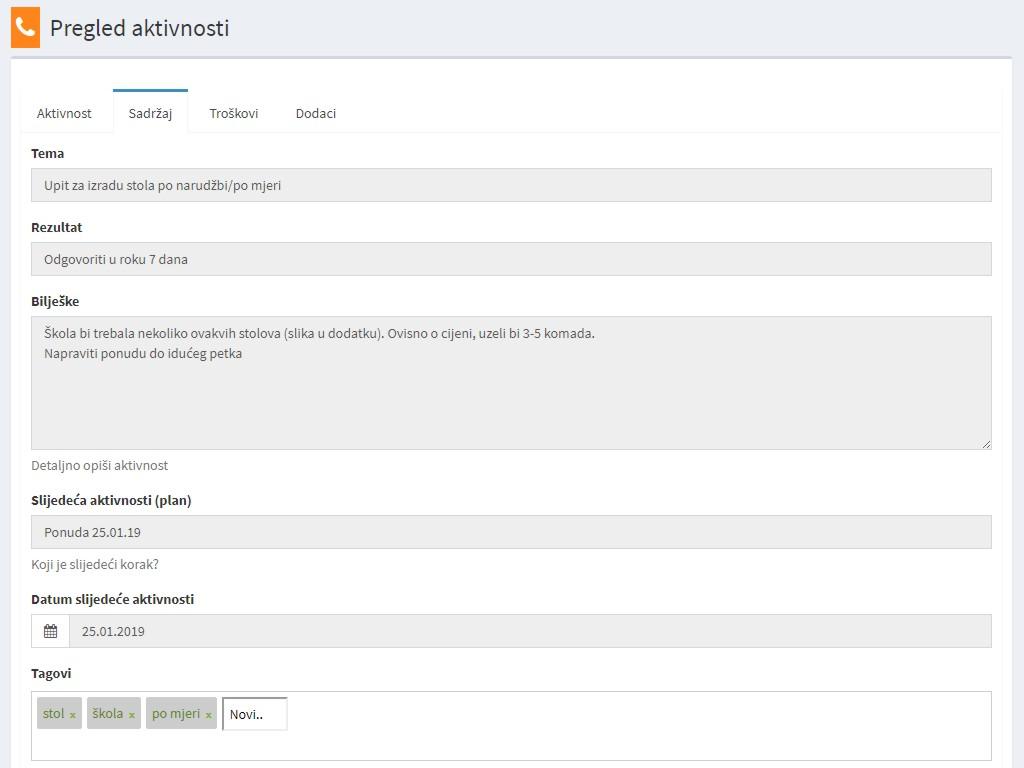Go to the Dodaci tab

click(x=316, y=113)
